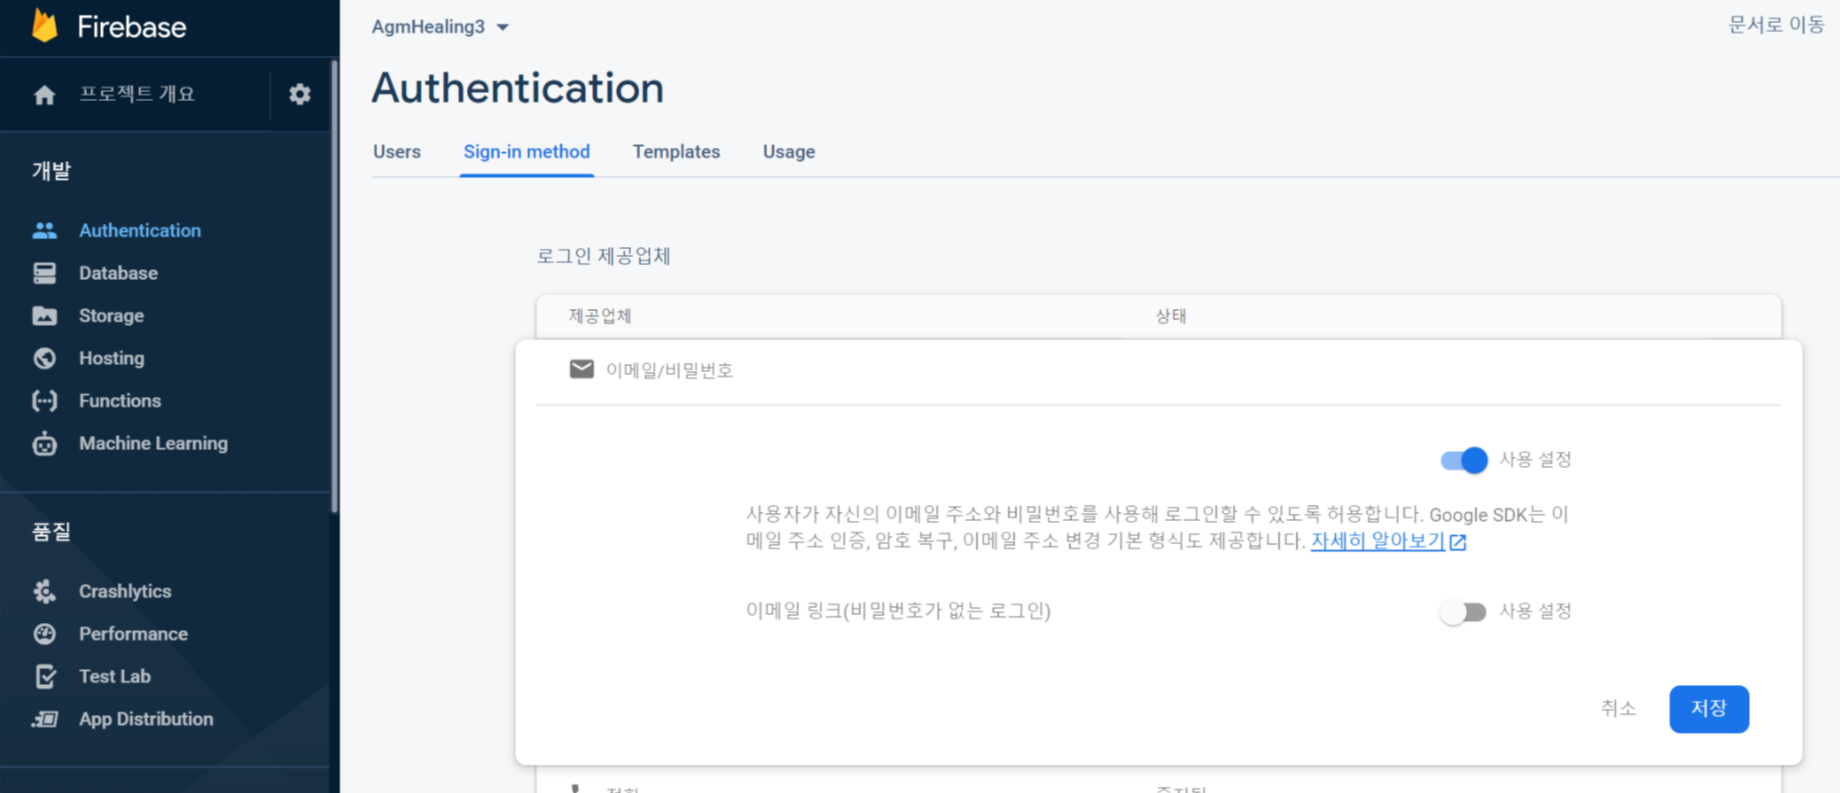Open Test Lab in the sidebar
This screenshot has width=1840, height=793.
tap(115, 677)
